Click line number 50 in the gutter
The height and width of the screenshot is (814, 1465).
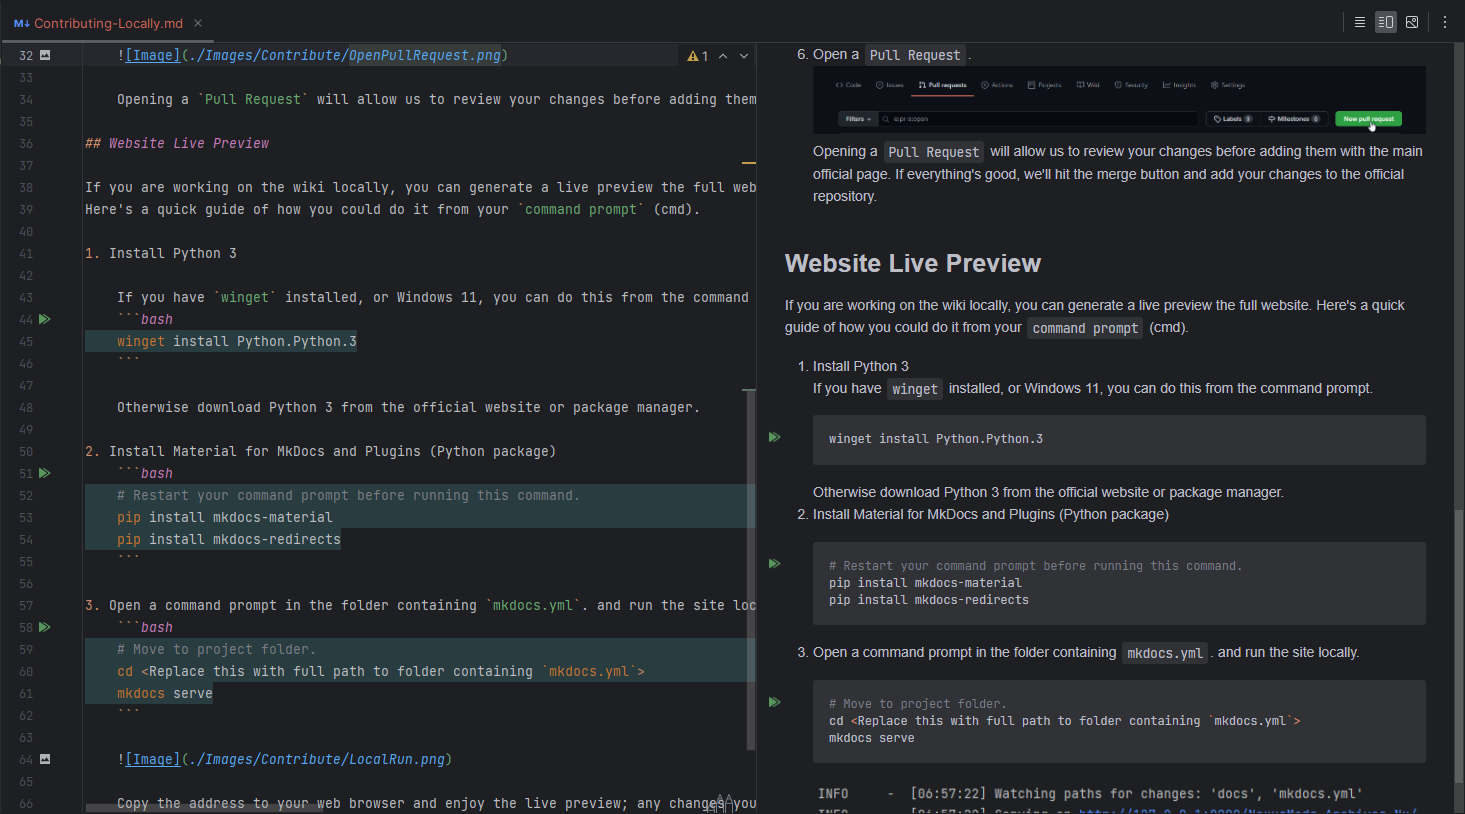26,451
